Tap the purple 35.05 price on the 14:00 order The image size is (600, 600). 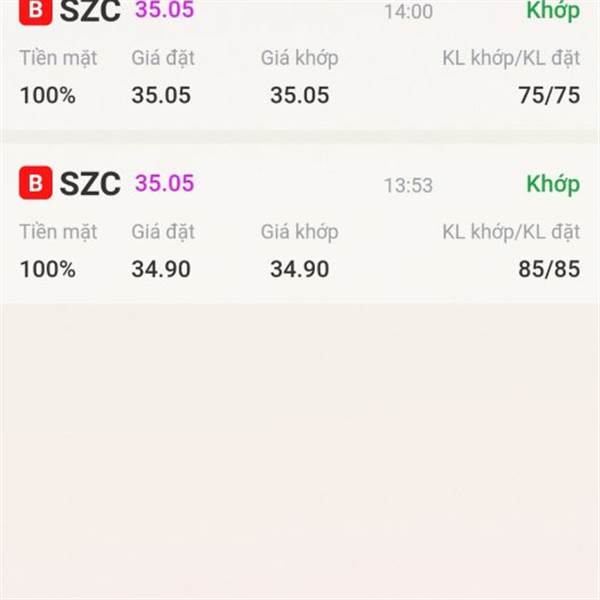[164, 10]
